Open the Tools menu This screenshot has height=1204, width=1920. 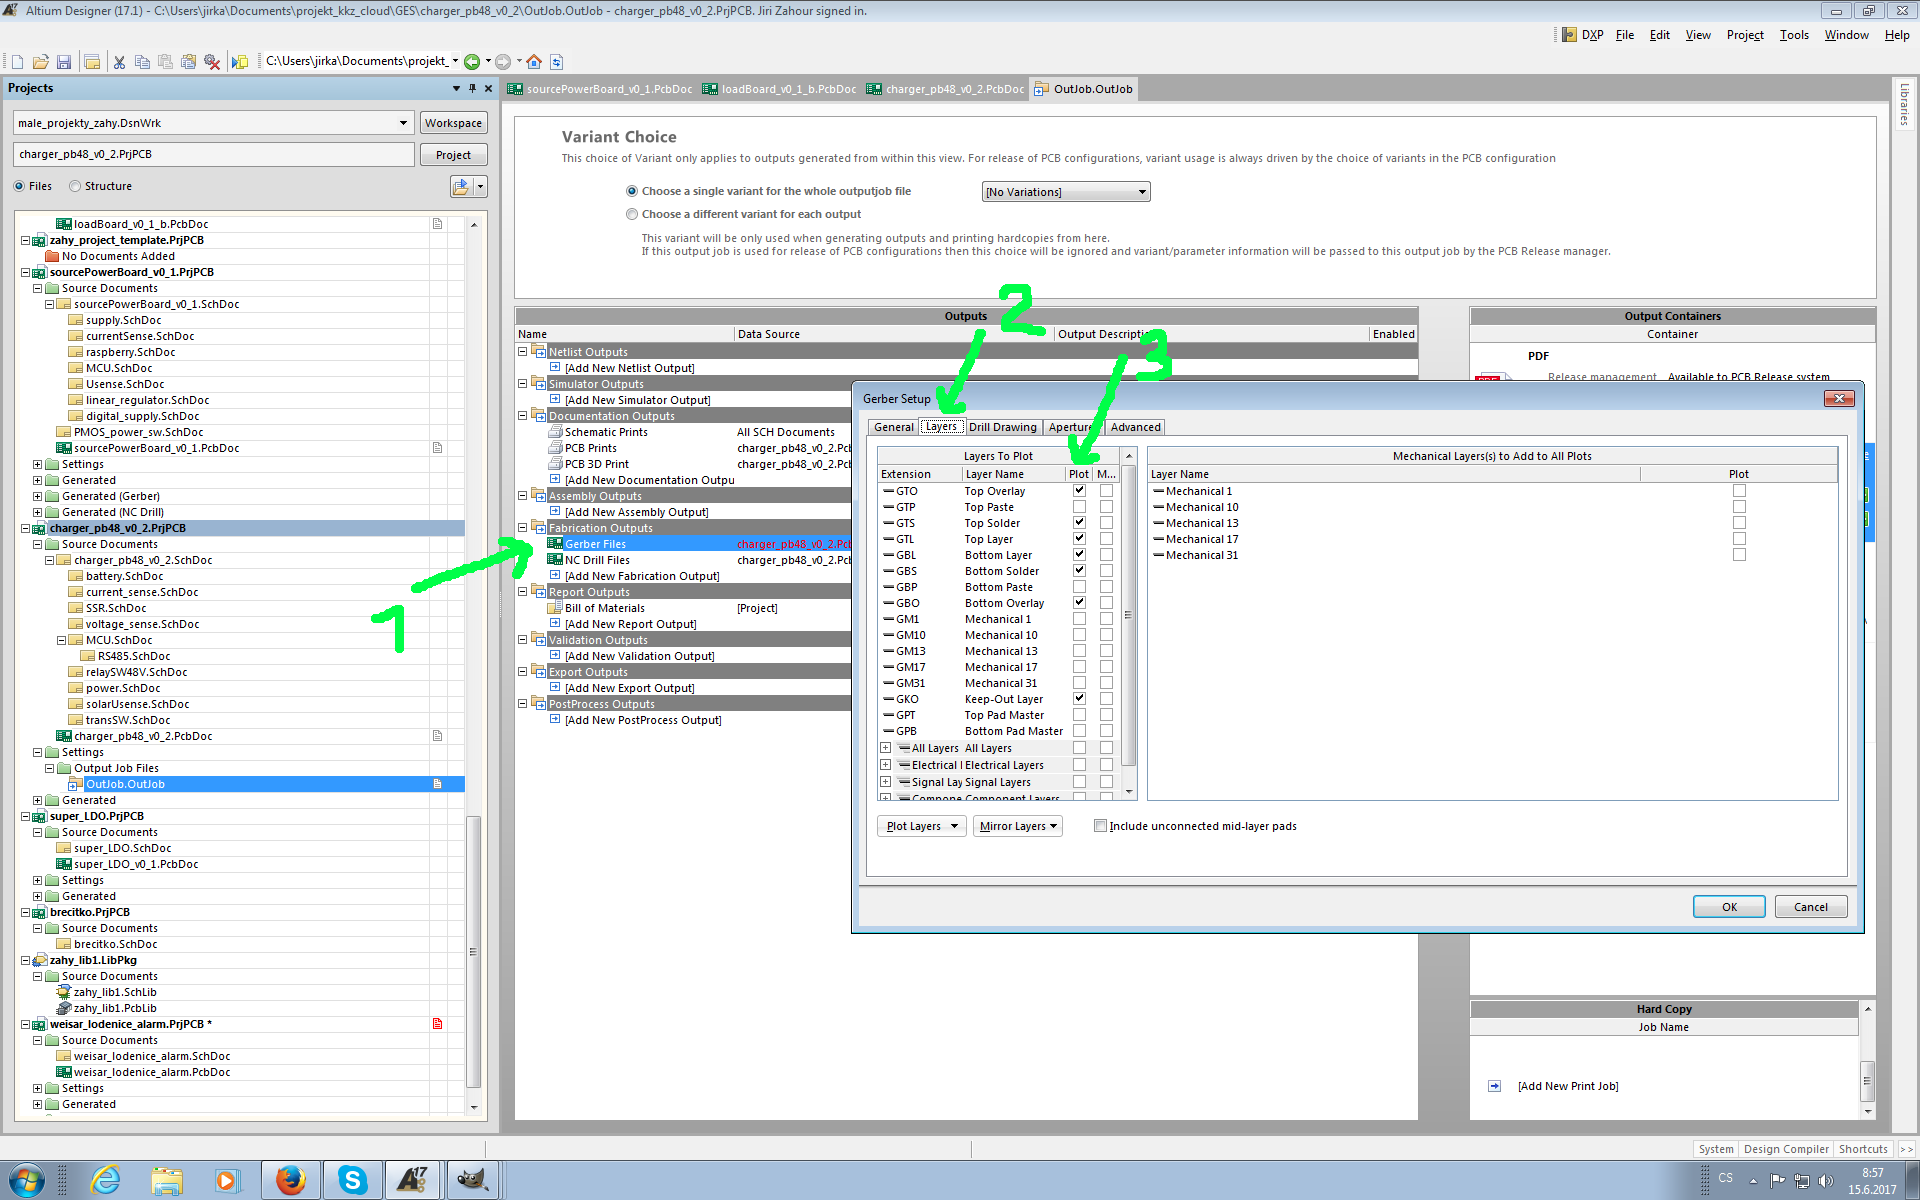tap(1794, 35)
